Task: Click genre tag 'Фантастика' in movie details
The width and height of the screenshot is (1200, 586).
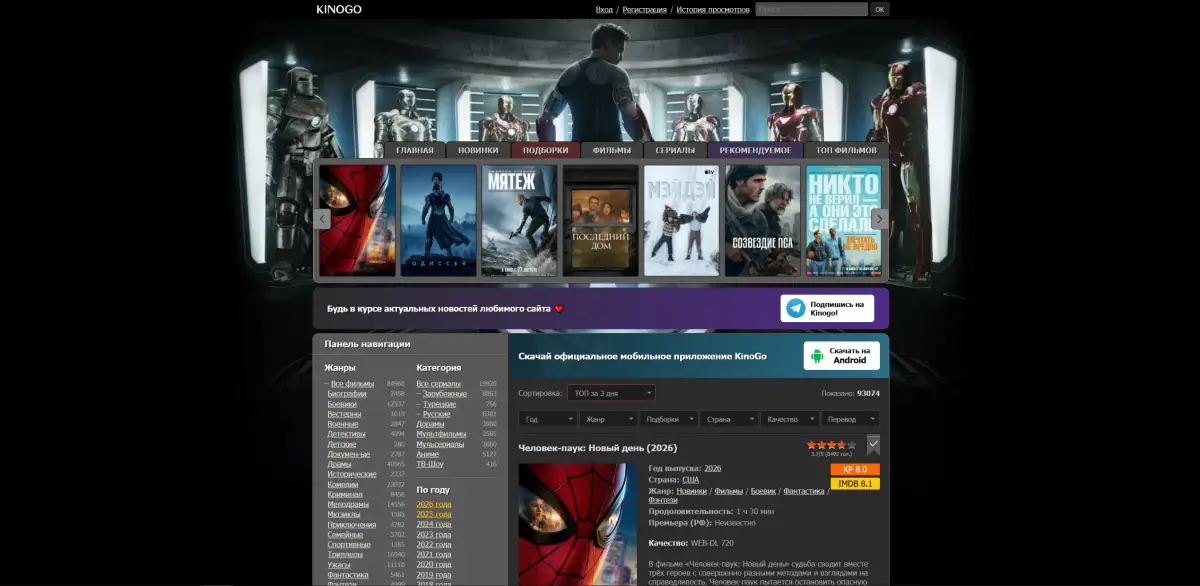Action: pyautogui.click(x=803, y=491)
